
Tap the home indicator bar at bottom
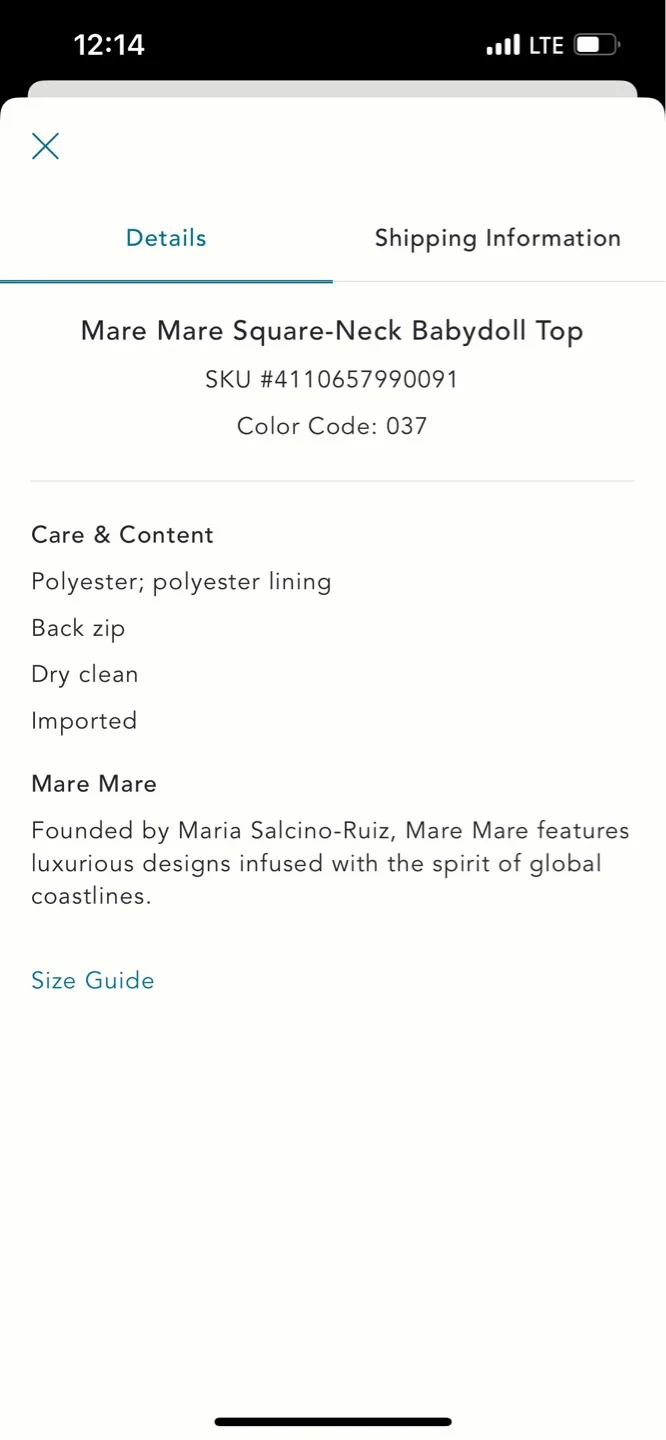333,1421
